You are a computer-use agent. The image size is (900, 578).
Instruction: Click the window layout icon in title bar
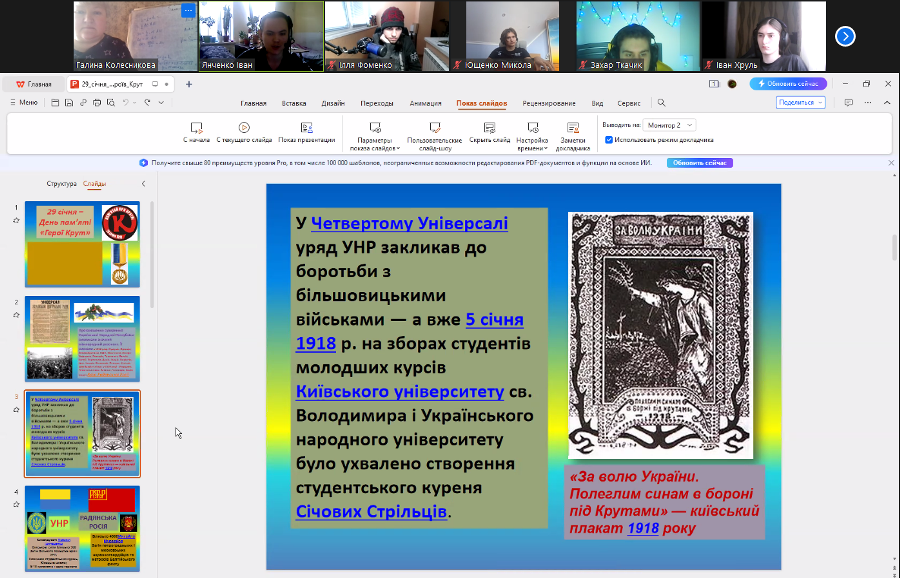point(713,84)
